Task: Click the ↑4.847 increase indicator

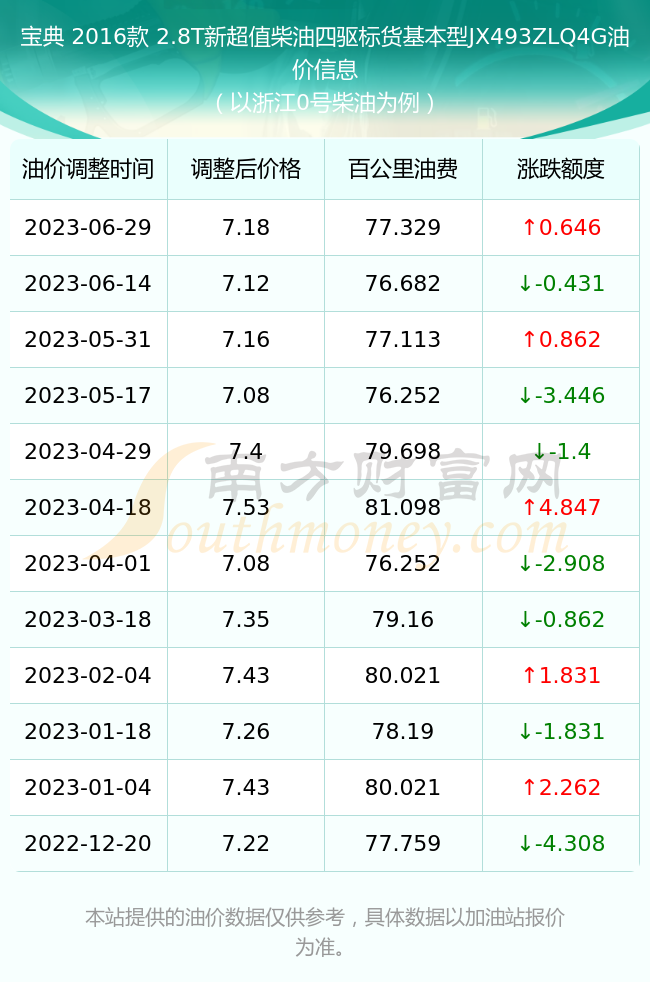Action: point(561,508)
